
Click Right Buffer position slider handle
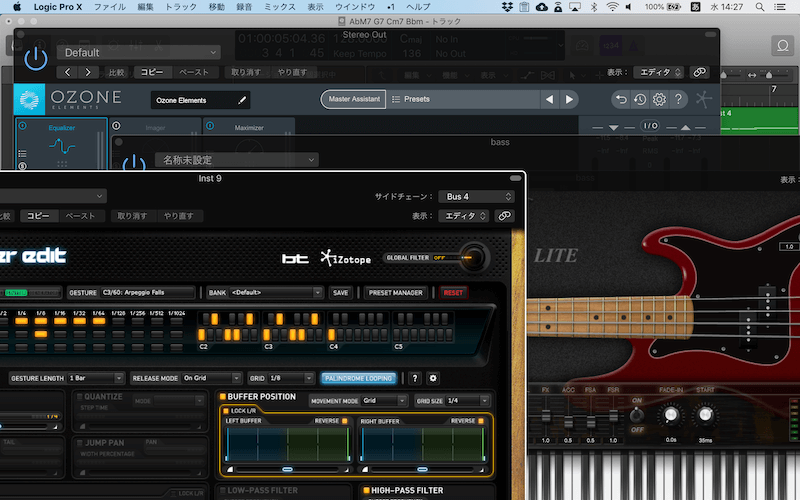(x=422, y=469)
